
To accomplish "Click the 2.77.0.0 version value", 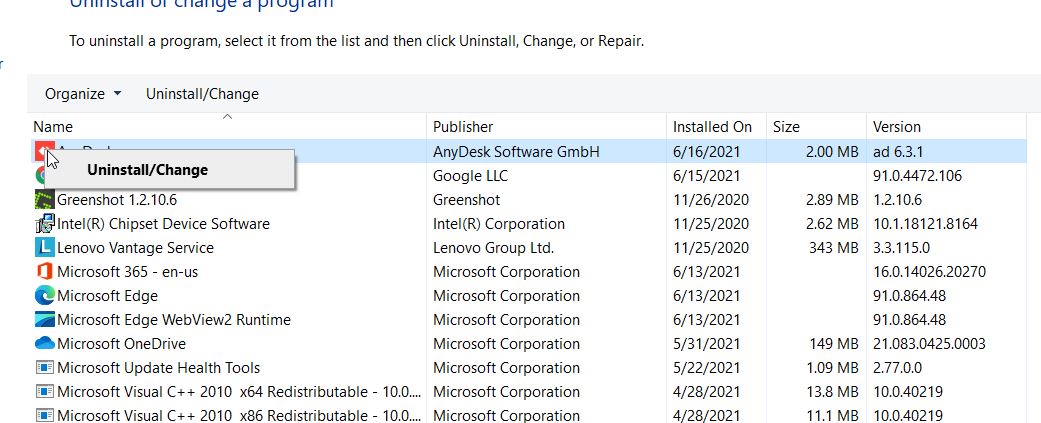I will 898,367.
